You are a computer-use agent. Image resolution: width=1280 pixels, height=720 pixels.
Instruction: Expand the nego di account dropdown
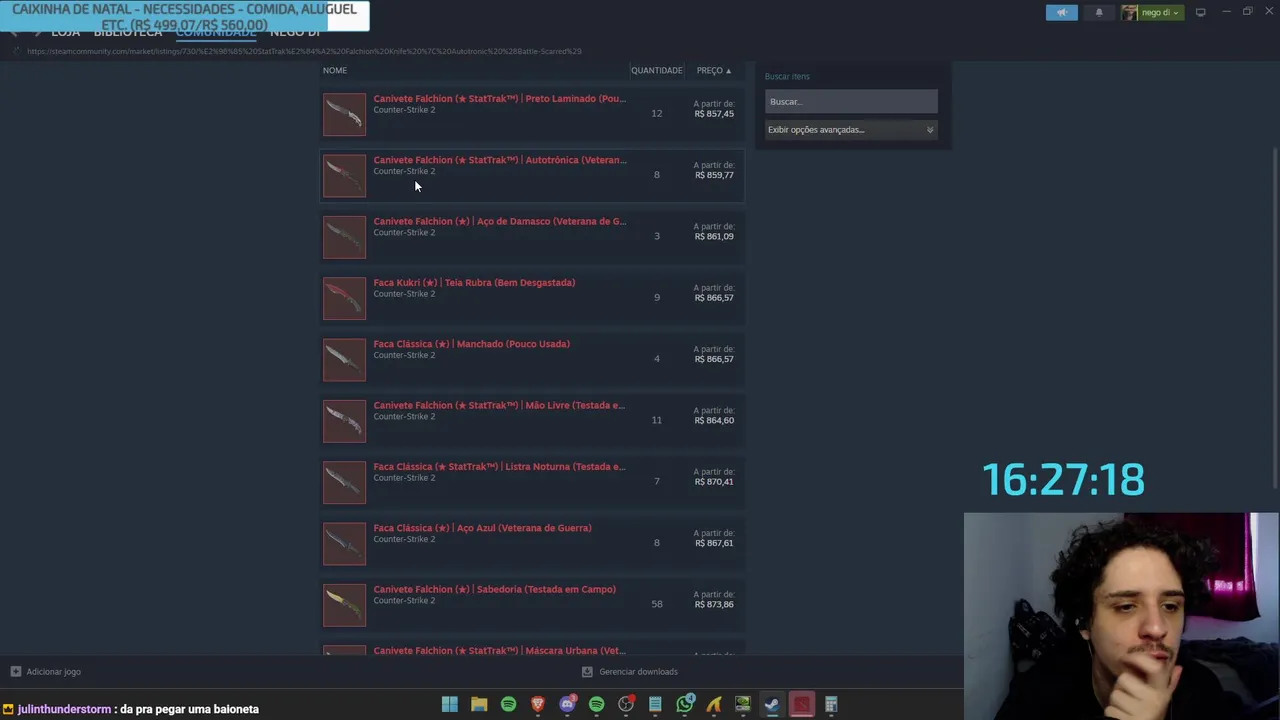[x=1160, y=13]
